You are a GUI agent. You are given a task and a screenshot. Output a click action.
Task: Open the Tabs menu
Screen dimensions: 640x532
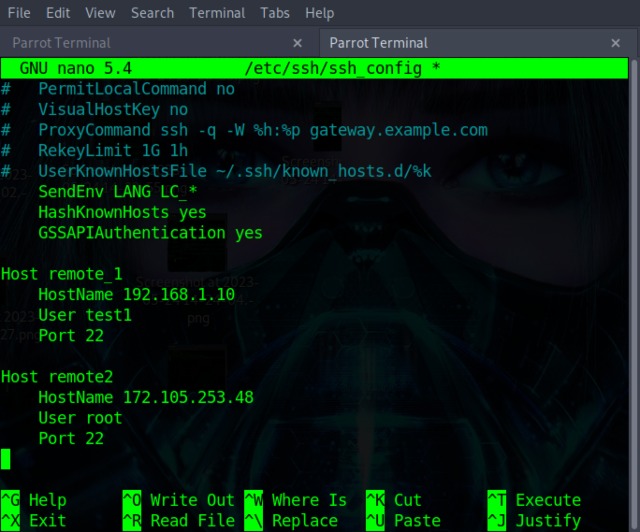coord(275,13)
